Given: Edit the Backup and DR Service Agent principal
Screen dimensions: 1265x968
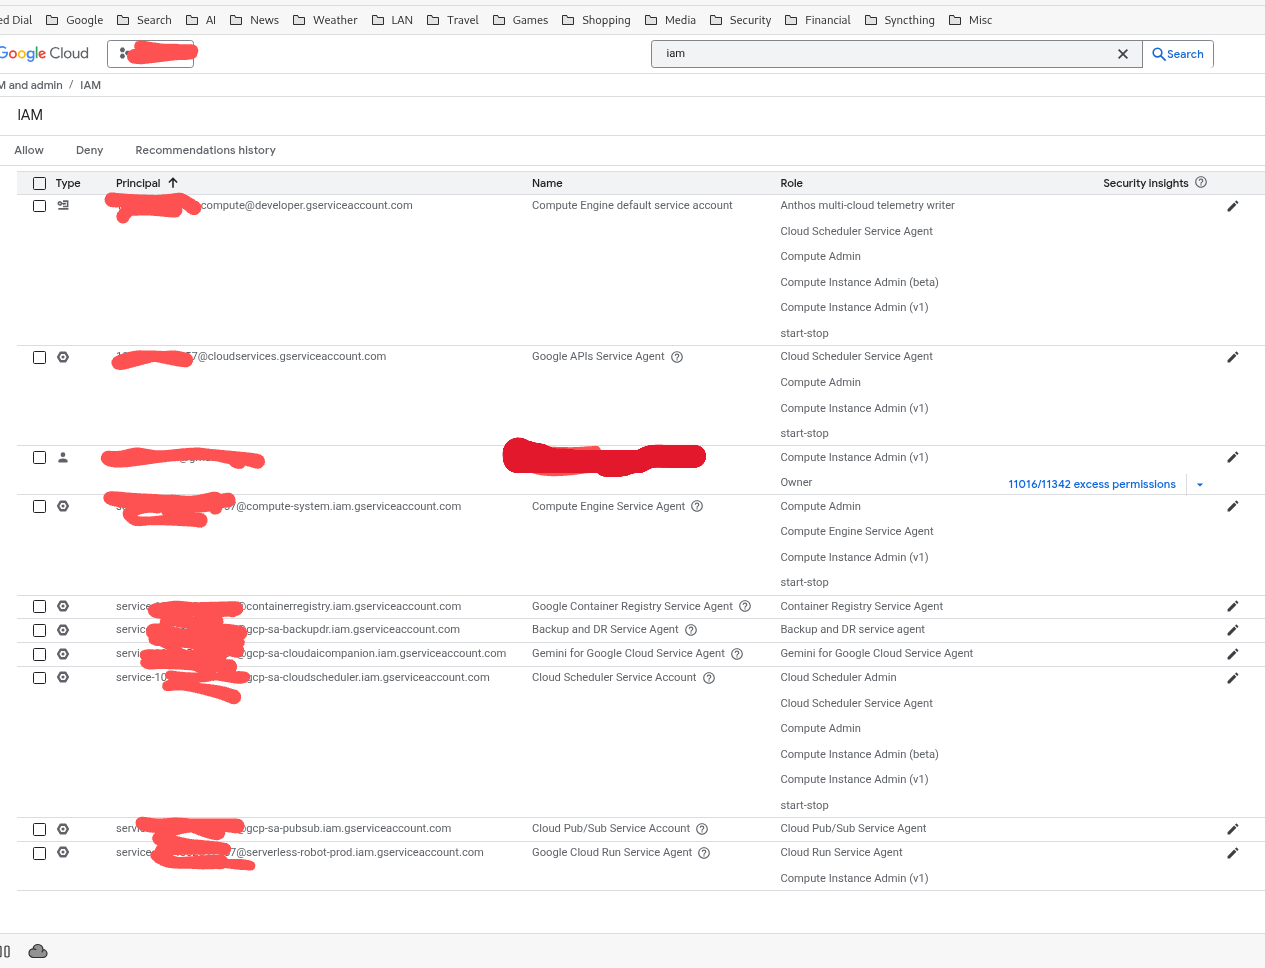Looking at the screenshot, I should tap(1232, 630).
